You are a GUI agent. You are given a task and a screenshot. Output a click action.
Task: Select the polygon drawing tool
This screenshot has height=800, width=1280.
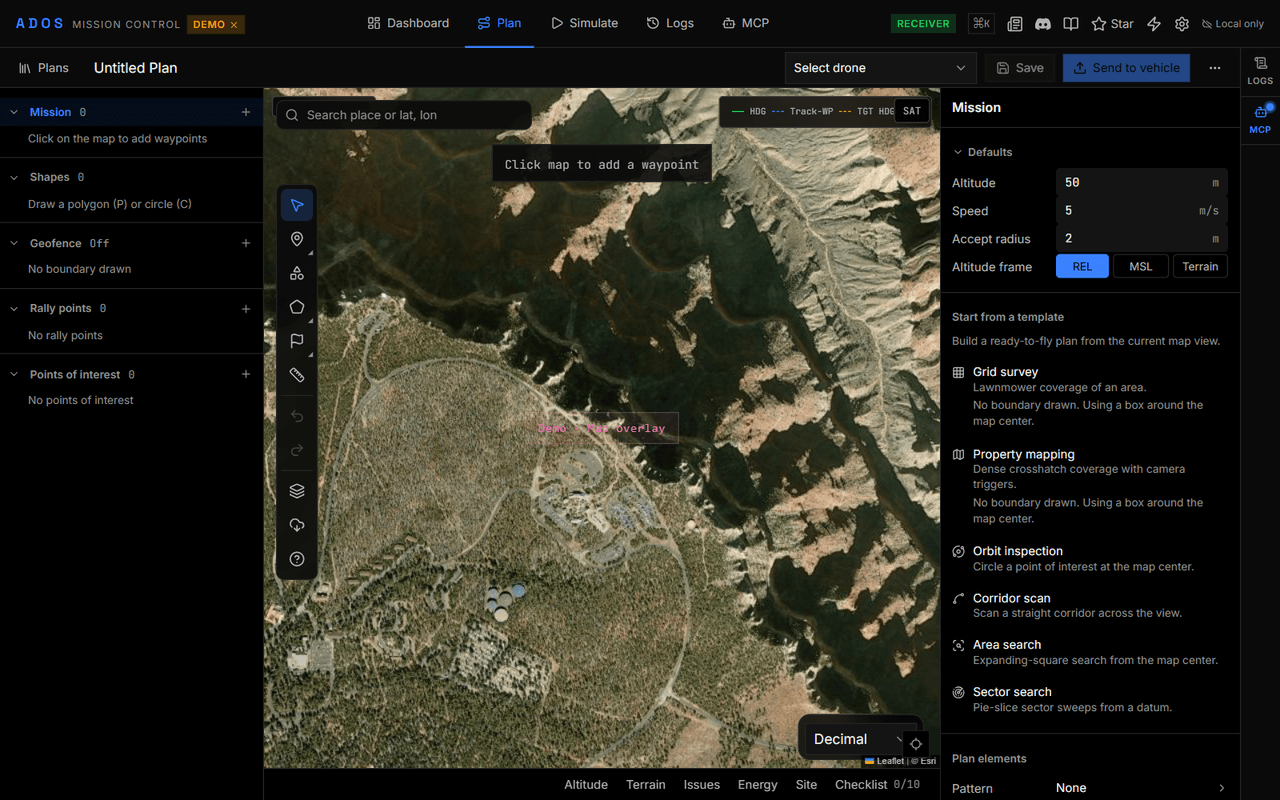coord(297,307)
